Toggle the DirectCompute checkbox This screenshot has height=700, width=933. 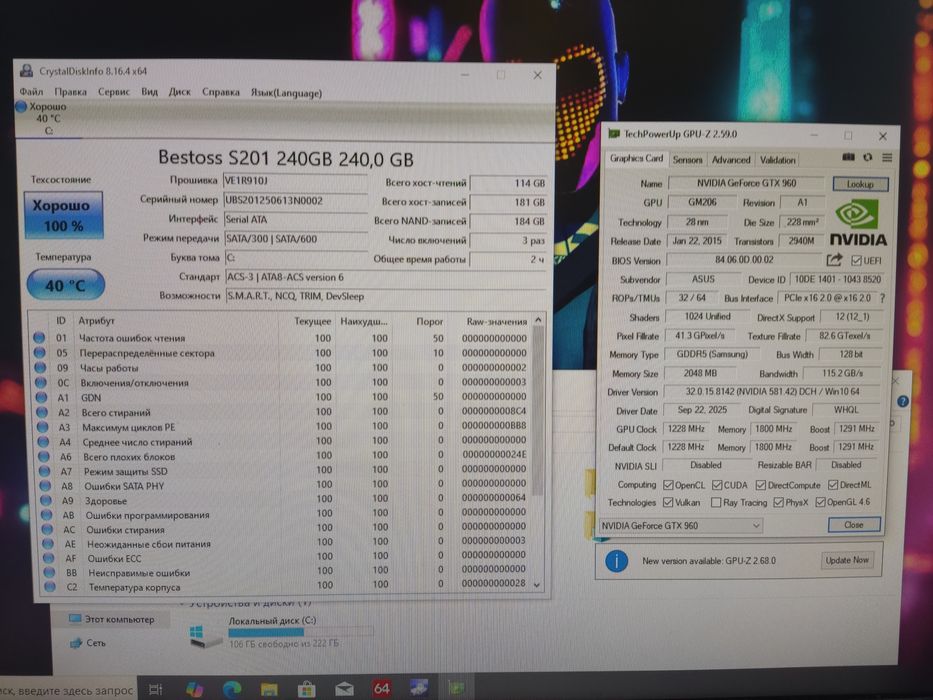[761, 485]
